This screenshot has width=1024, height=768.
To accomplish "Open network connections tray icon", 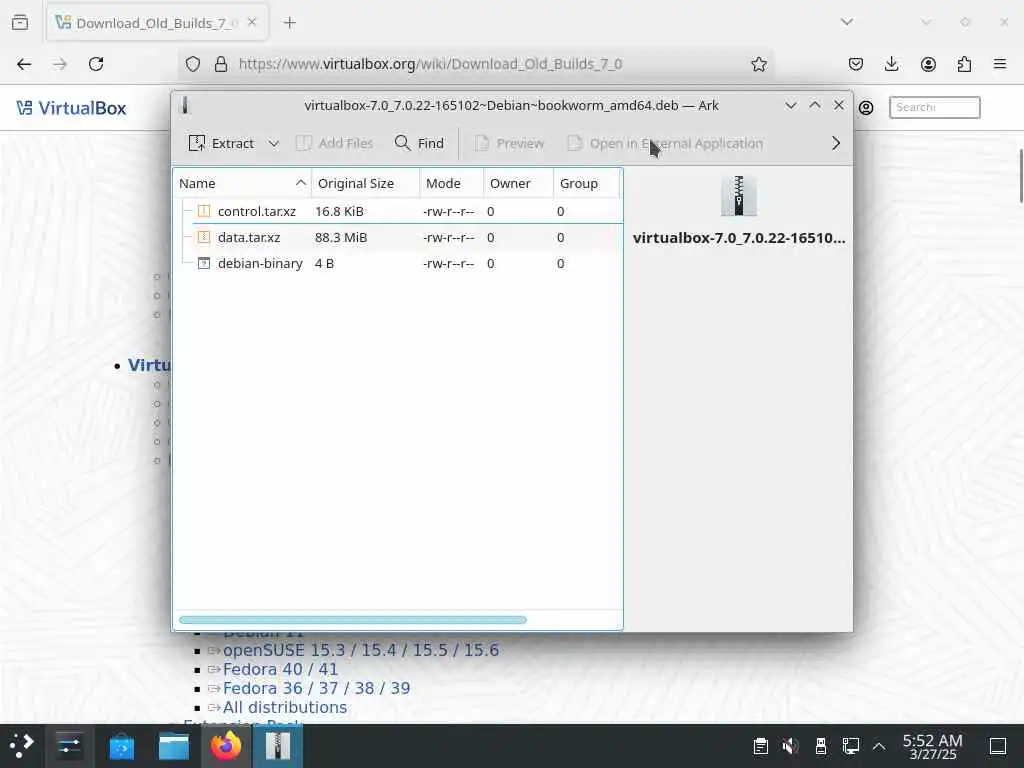I will coord(850,746).
